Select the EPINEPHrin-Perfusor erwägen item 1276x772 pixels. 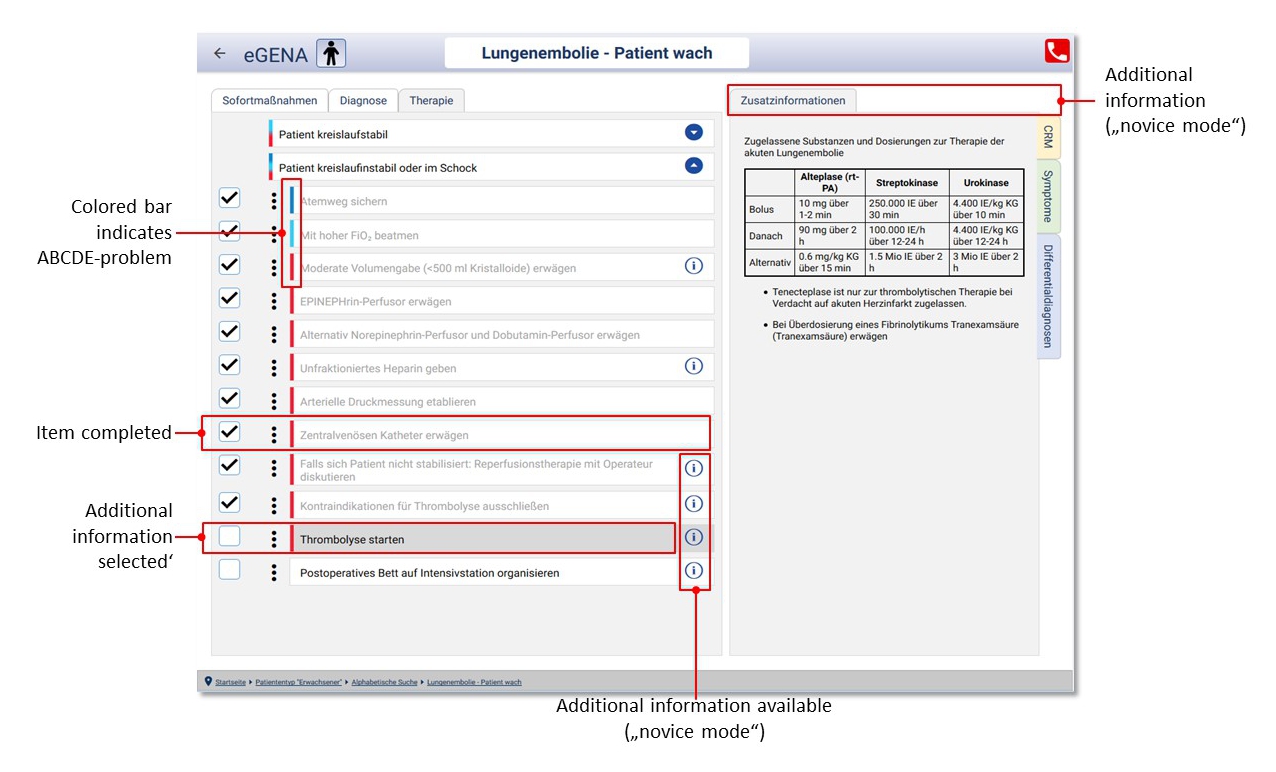click(x=500, y=301)
